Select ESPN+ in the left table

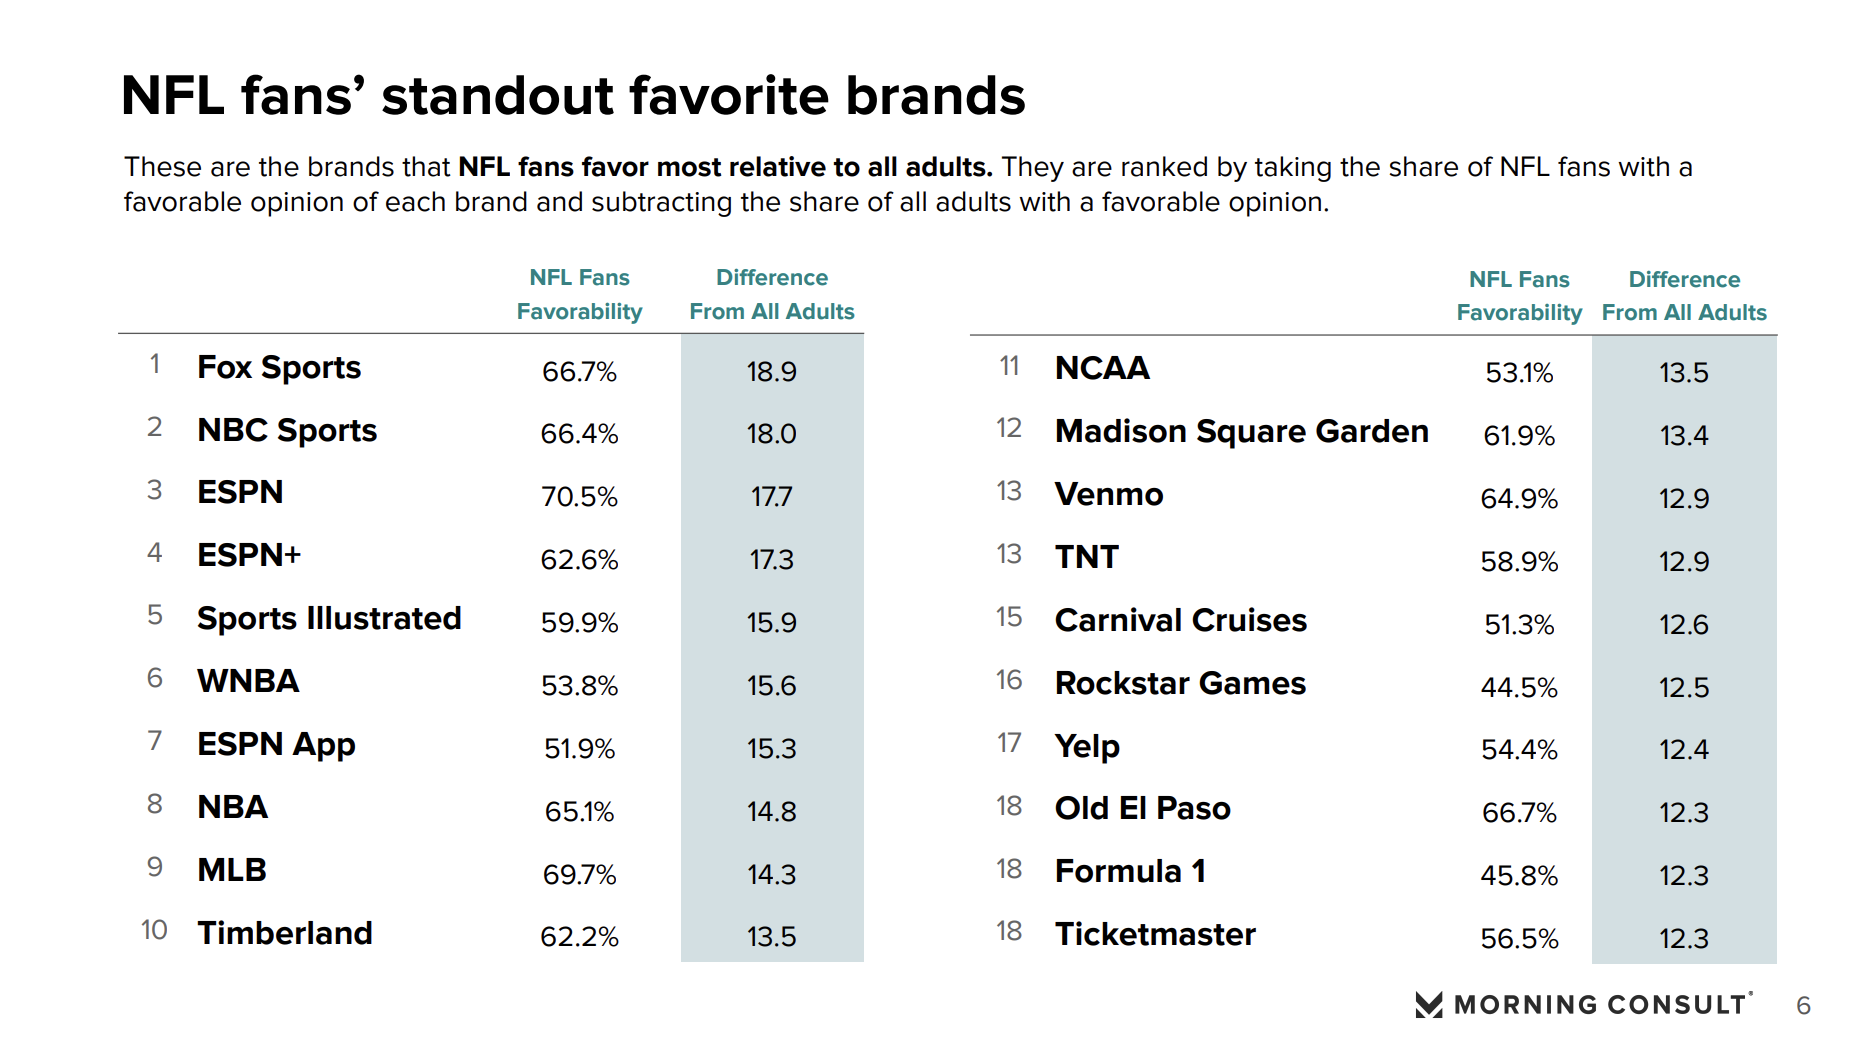pyautogui.click(x=249, y=555)
